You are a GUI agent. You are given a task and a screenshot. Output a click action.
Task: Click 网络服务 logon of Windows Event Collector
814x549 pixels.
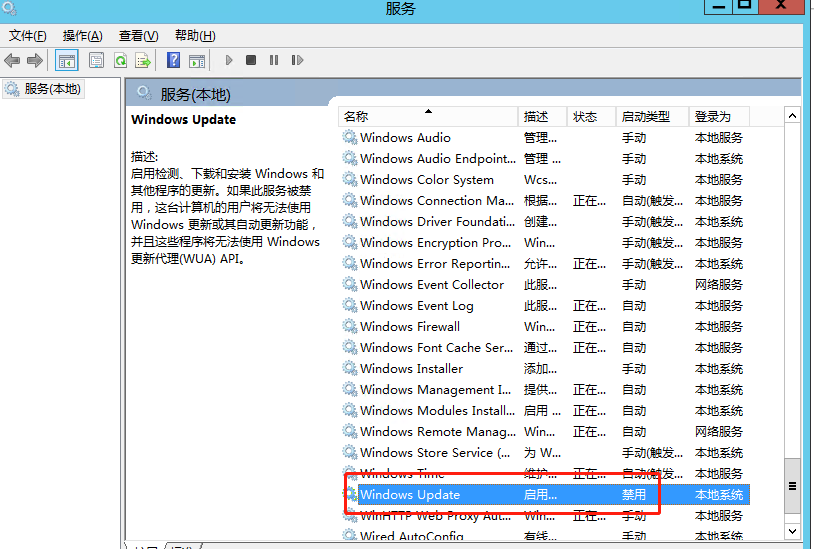[x=719, y=284]
